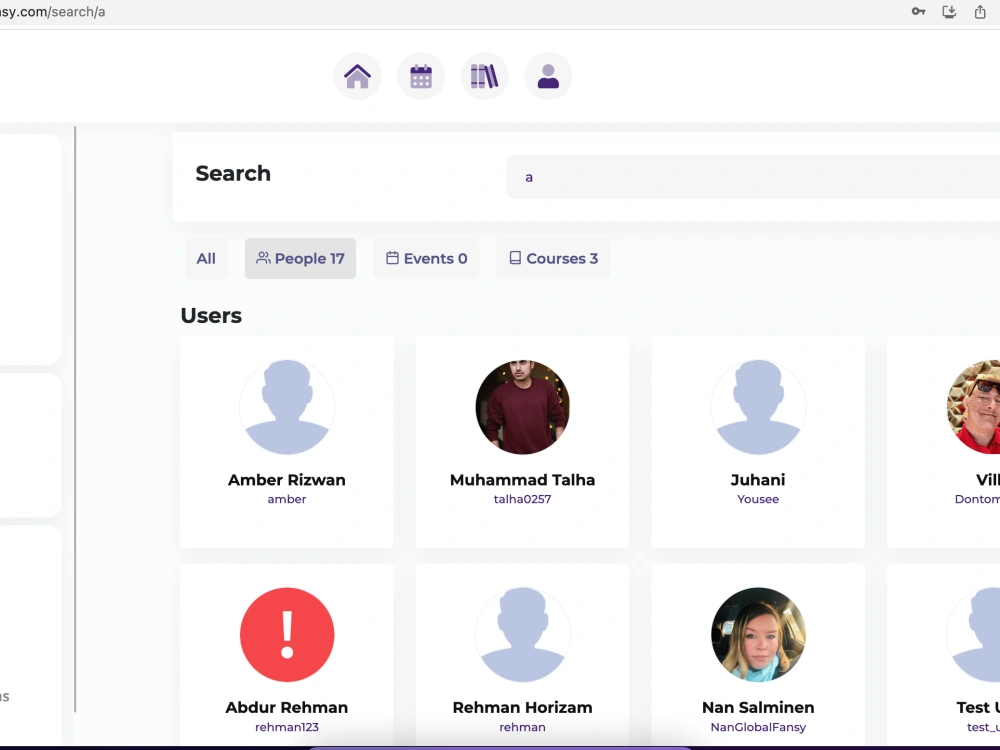Open Nan Salminen's profile photo

[758, 635]
